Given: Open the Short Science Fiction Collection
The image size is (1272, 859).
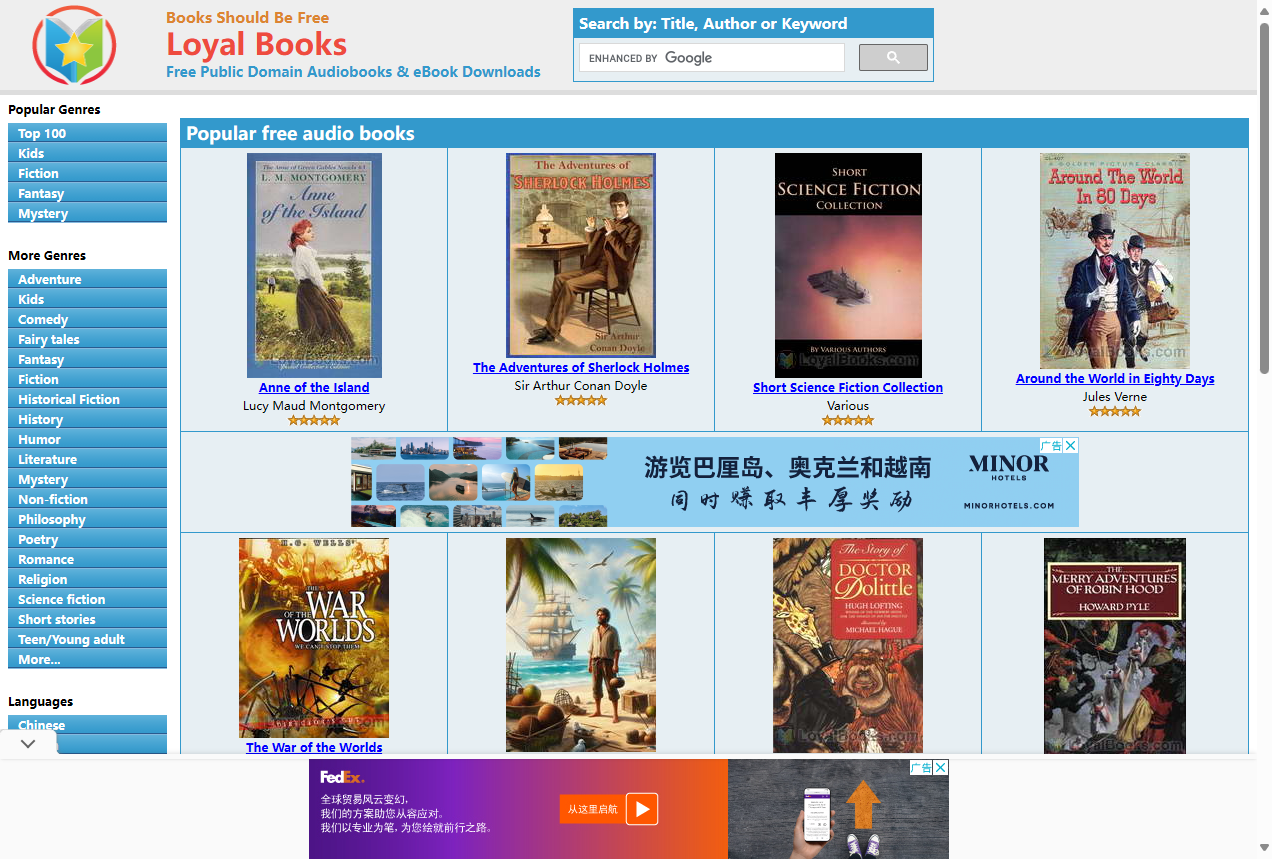Looking at the screenshot, I should click(848, 387).
